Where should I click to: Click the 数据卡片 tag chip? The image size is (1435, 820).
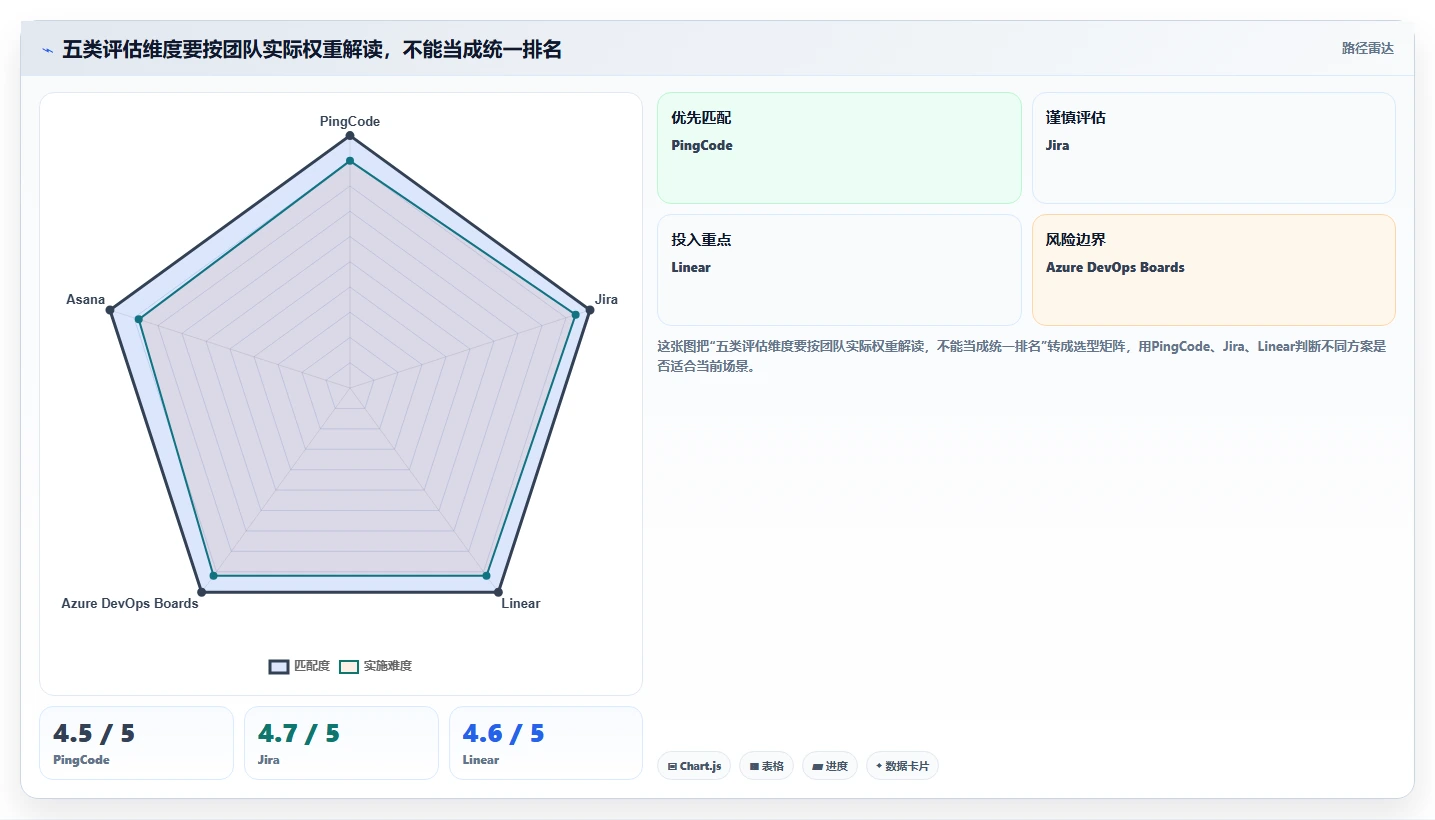902,766
